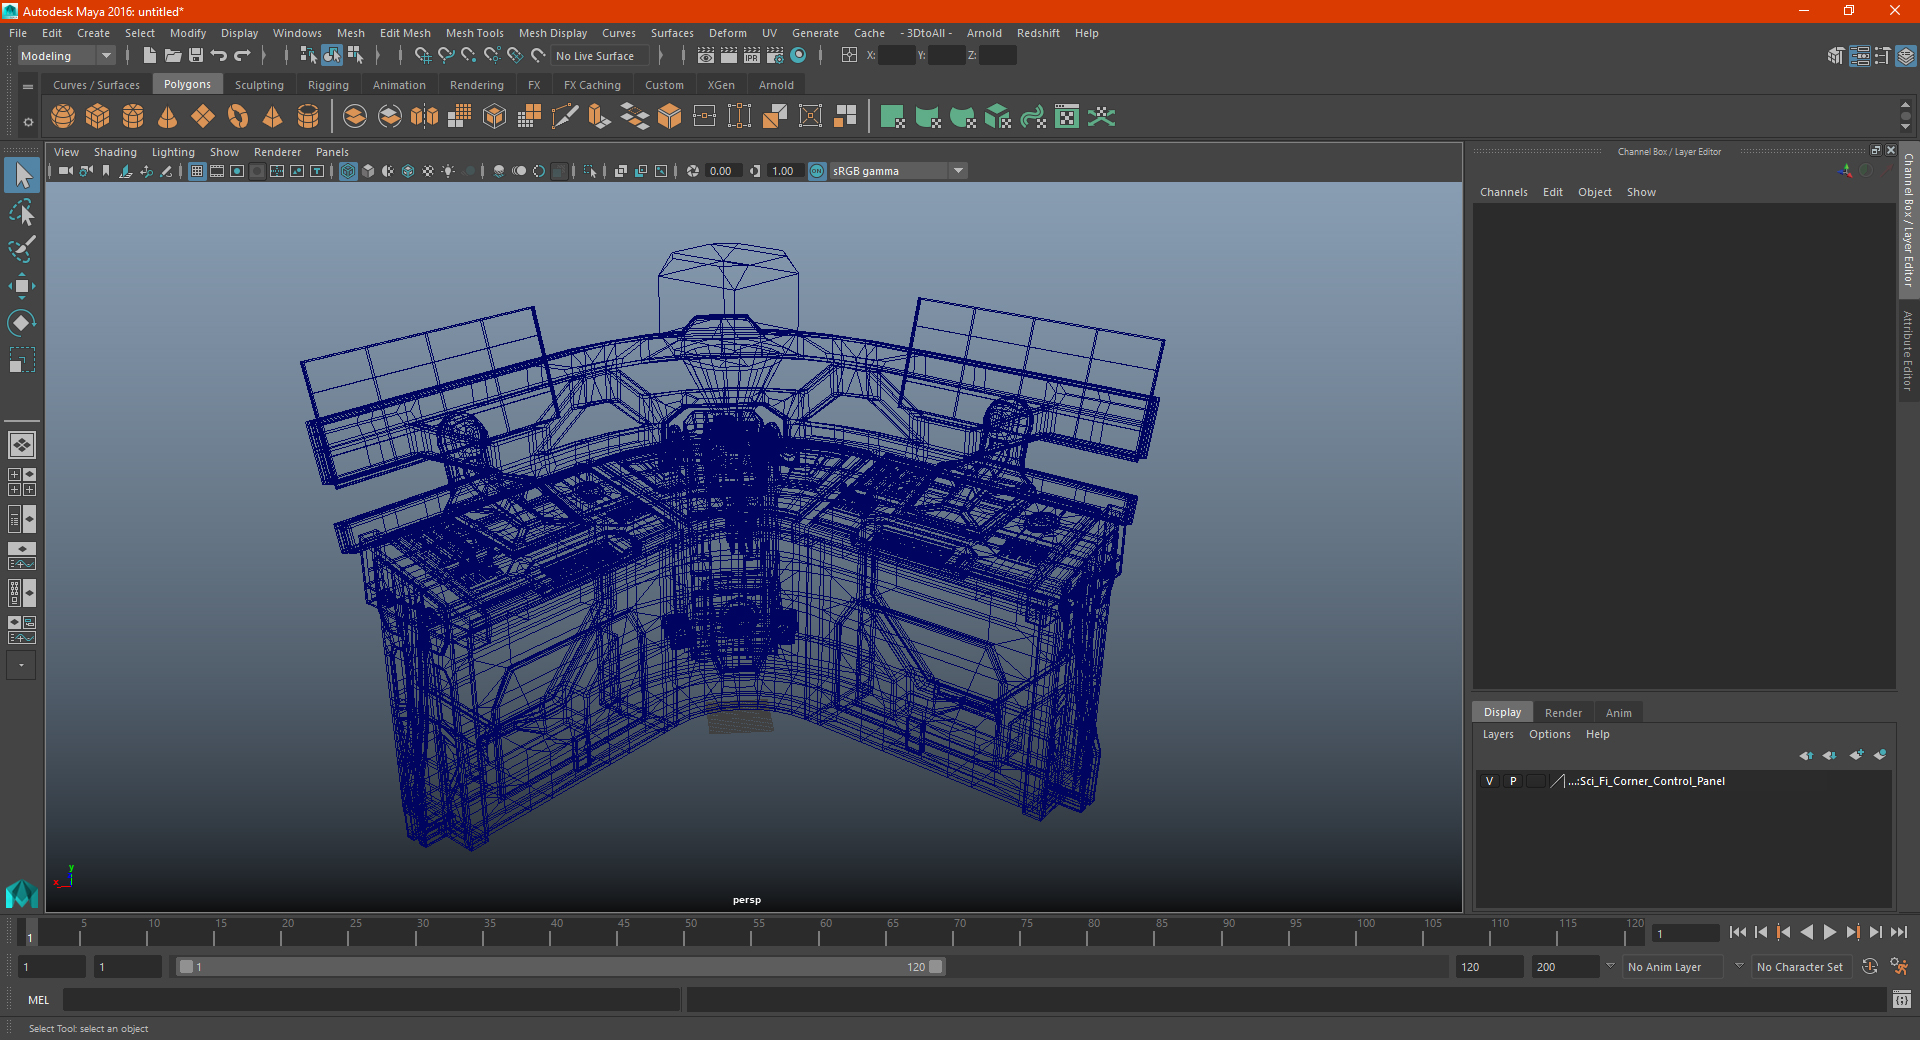The height and width of the screenshot is (1040, 1920).
Task: Click the viewport gamma value 1.00 field
Action: (784, 171)
